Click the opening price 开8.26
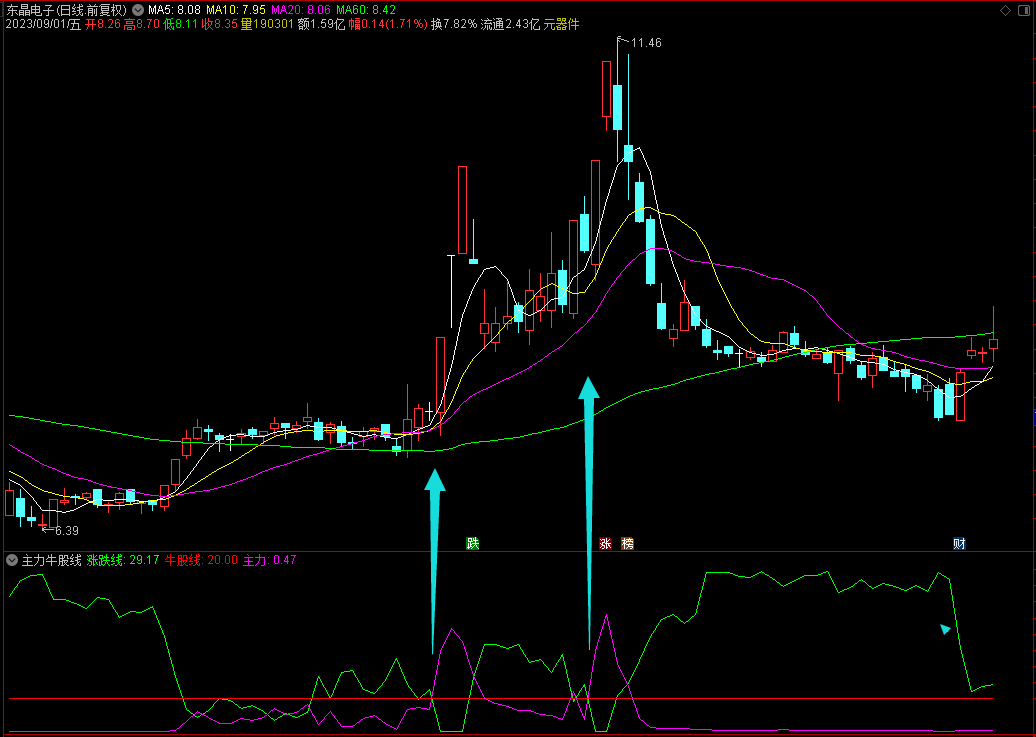Image resolution: width=1036 pixels, height=737 pixels. tap(103, 24)
